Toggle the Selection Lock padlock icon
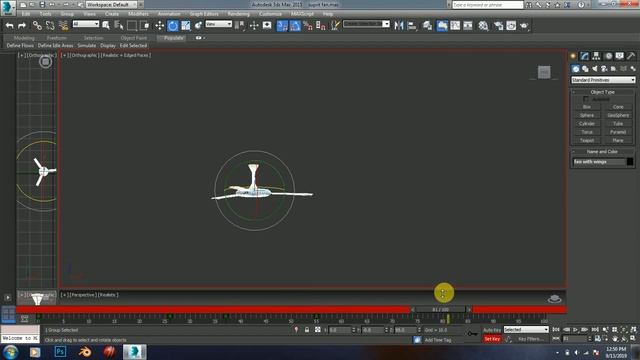Screen dimensions: 640x360 [x=307, y=329]
